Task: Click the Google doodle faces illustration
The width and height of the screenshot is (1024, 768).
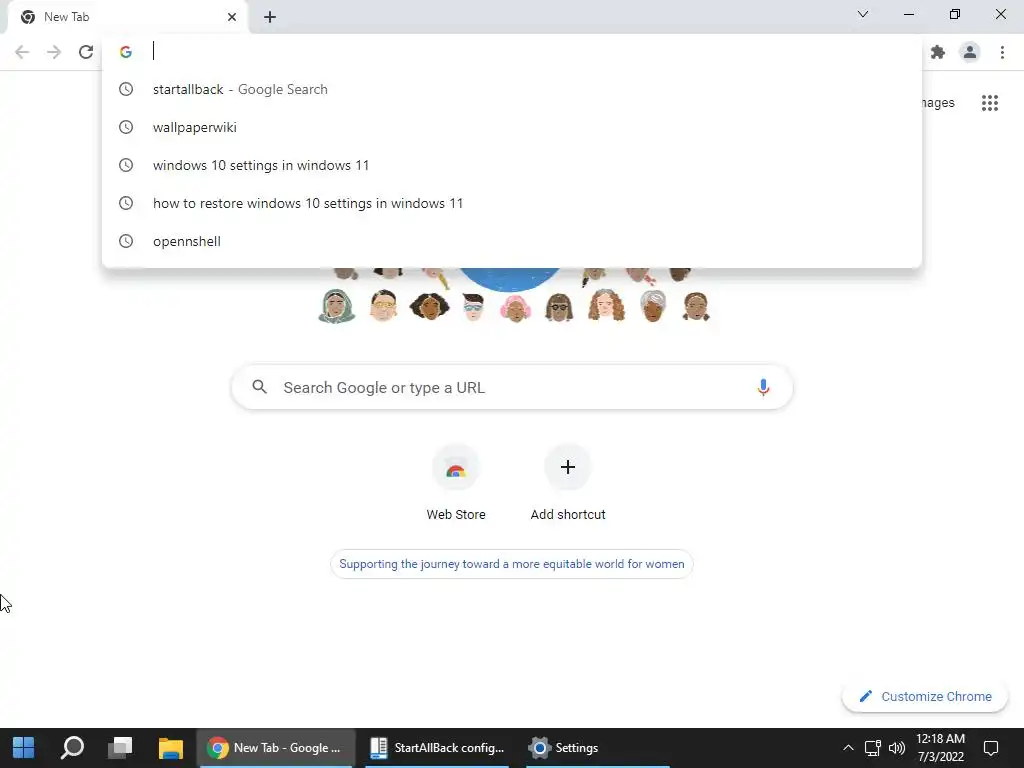Action: 513,295
